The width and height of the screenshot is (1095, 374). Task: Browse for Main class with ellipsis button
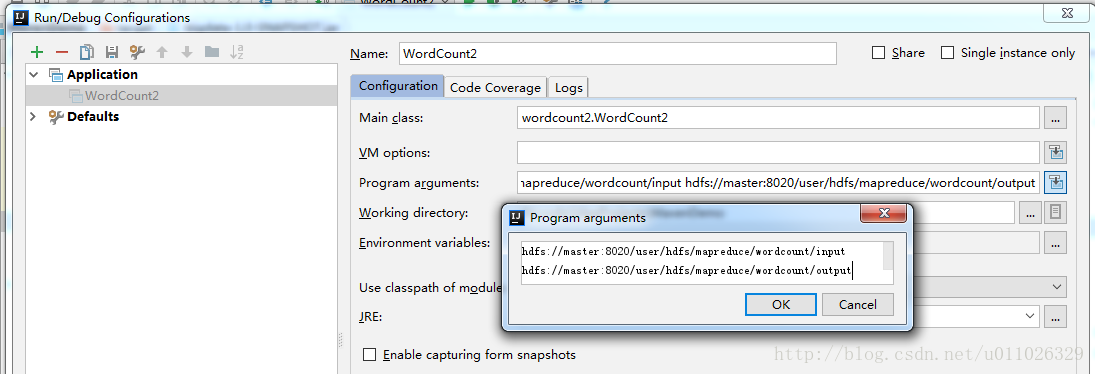[1055, 118]
